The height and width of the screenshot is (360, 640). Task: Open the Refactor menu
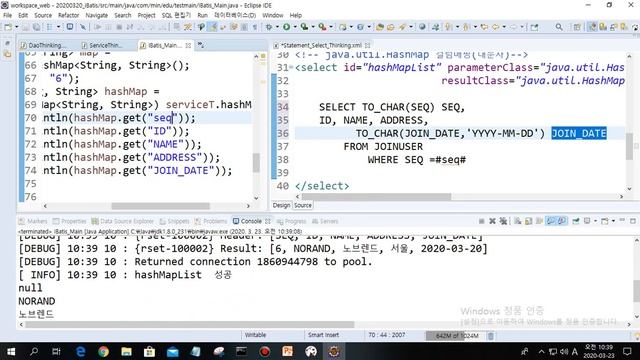(69, 15)
